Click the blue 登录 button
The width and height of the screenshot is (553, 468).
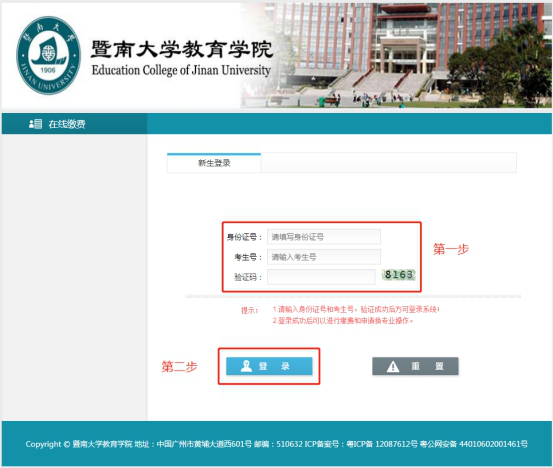coord(269,366)
